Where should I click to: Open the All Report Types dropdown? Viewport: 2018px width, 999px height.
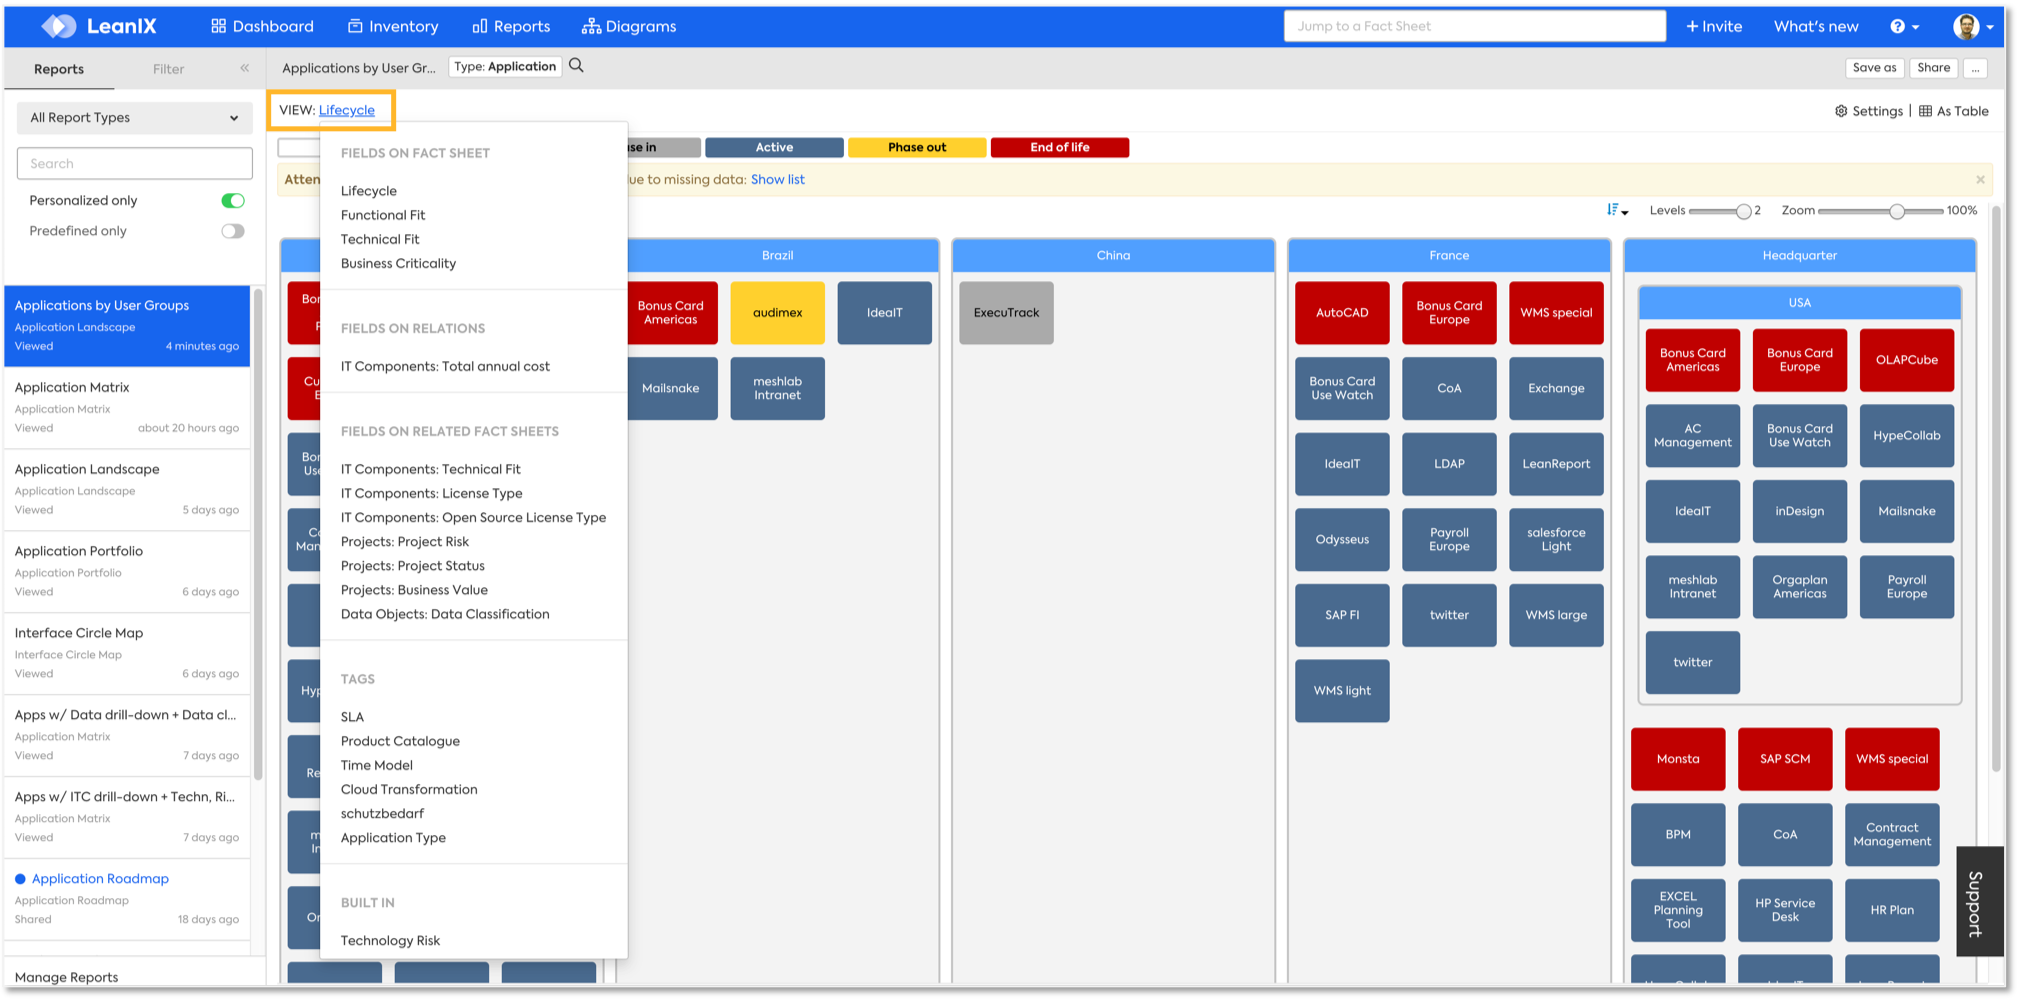(x=134, y=117)
